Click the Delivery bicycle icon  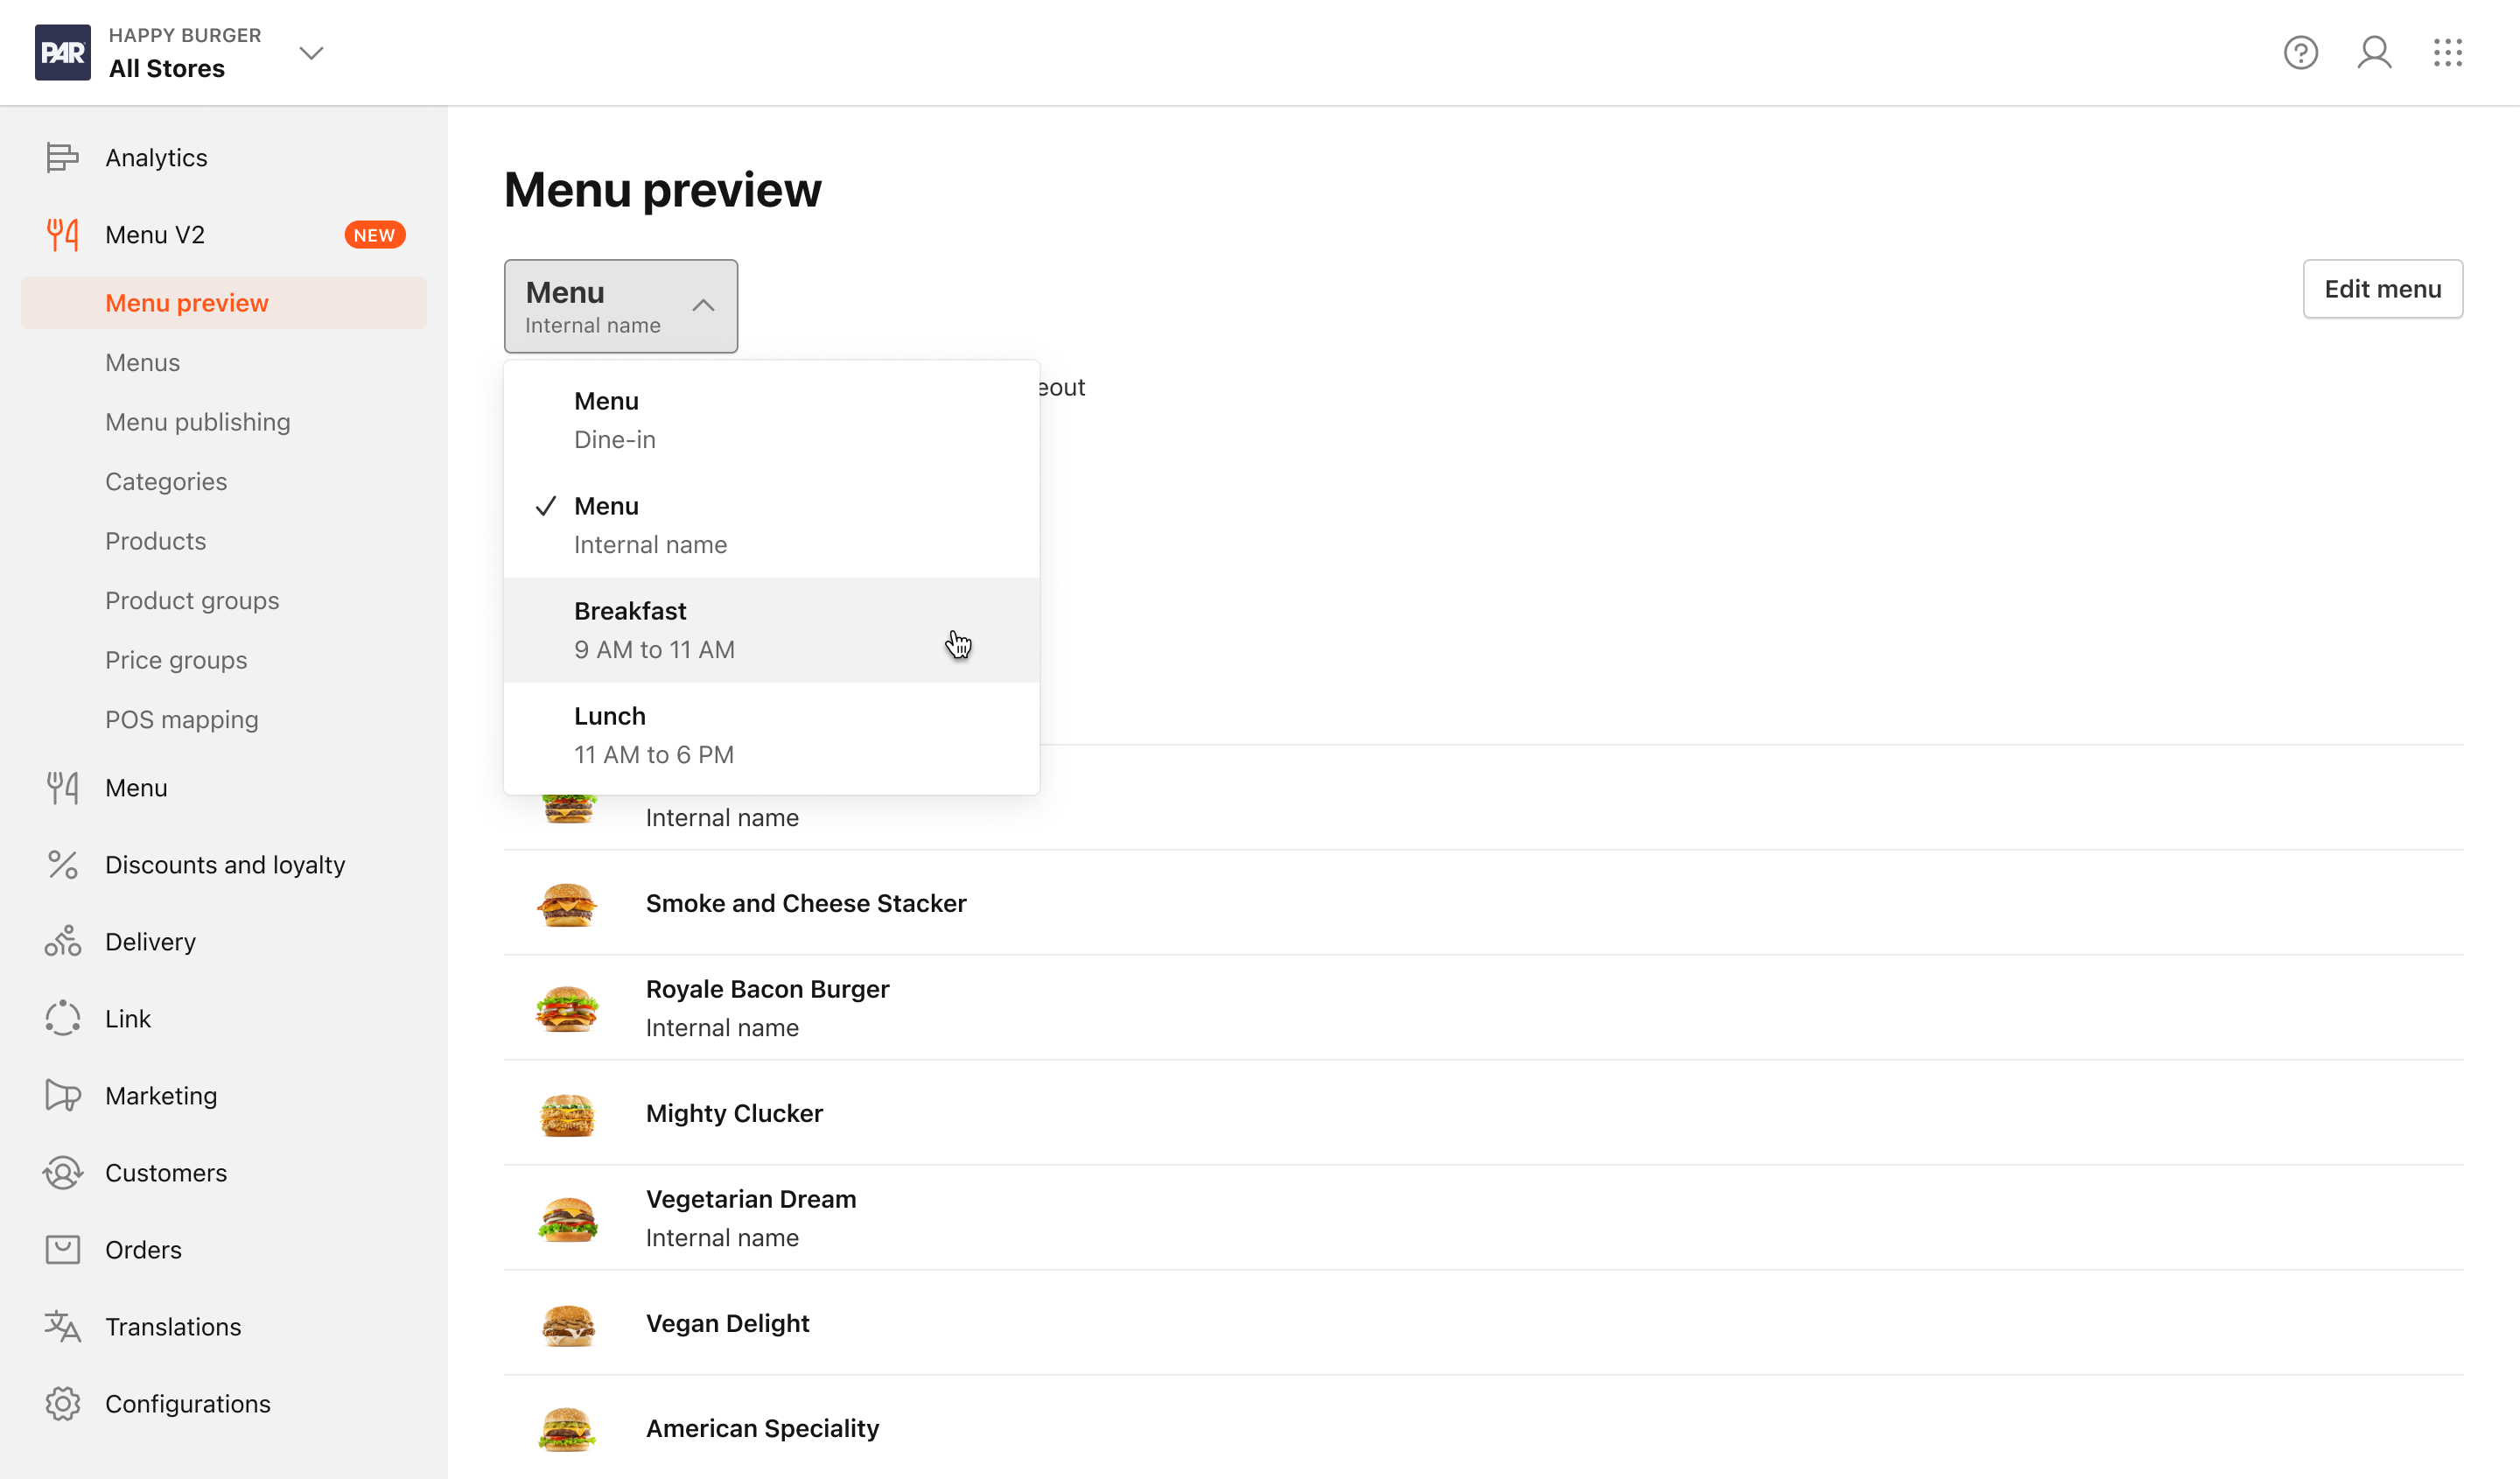click(62, 942)
